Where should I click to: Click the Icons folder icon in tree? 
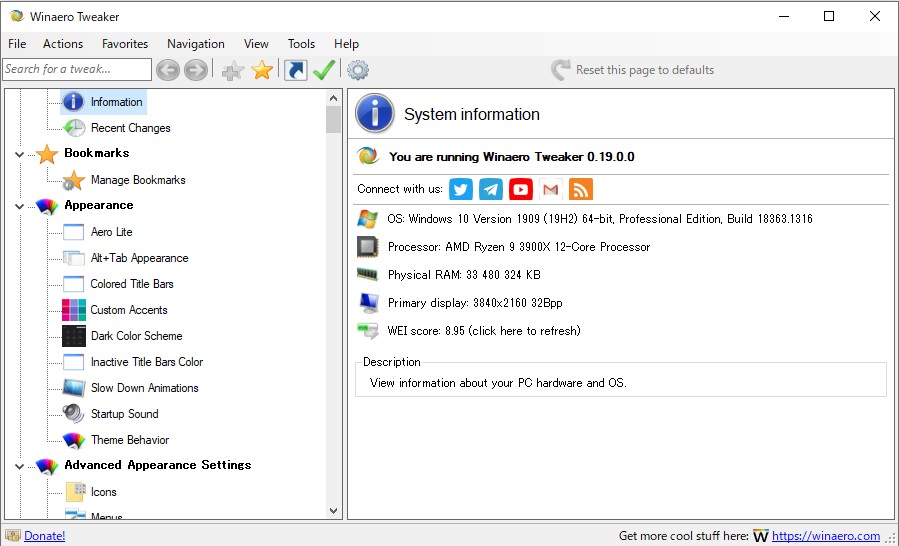[75, 492]
